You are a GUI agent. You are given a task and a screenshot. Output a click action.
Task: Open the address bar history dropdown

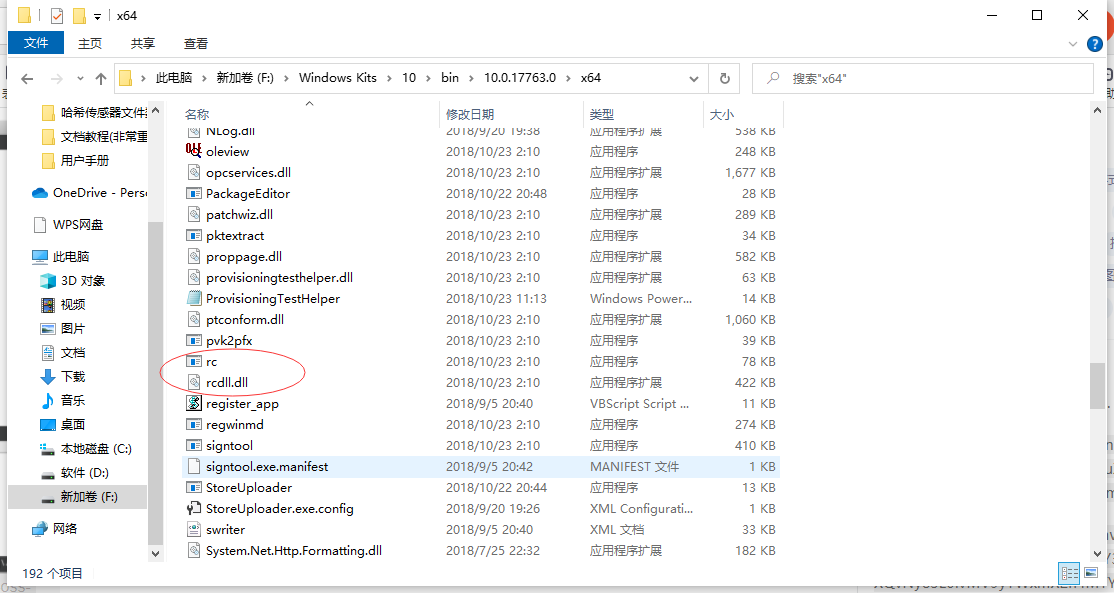pos(694,77)
